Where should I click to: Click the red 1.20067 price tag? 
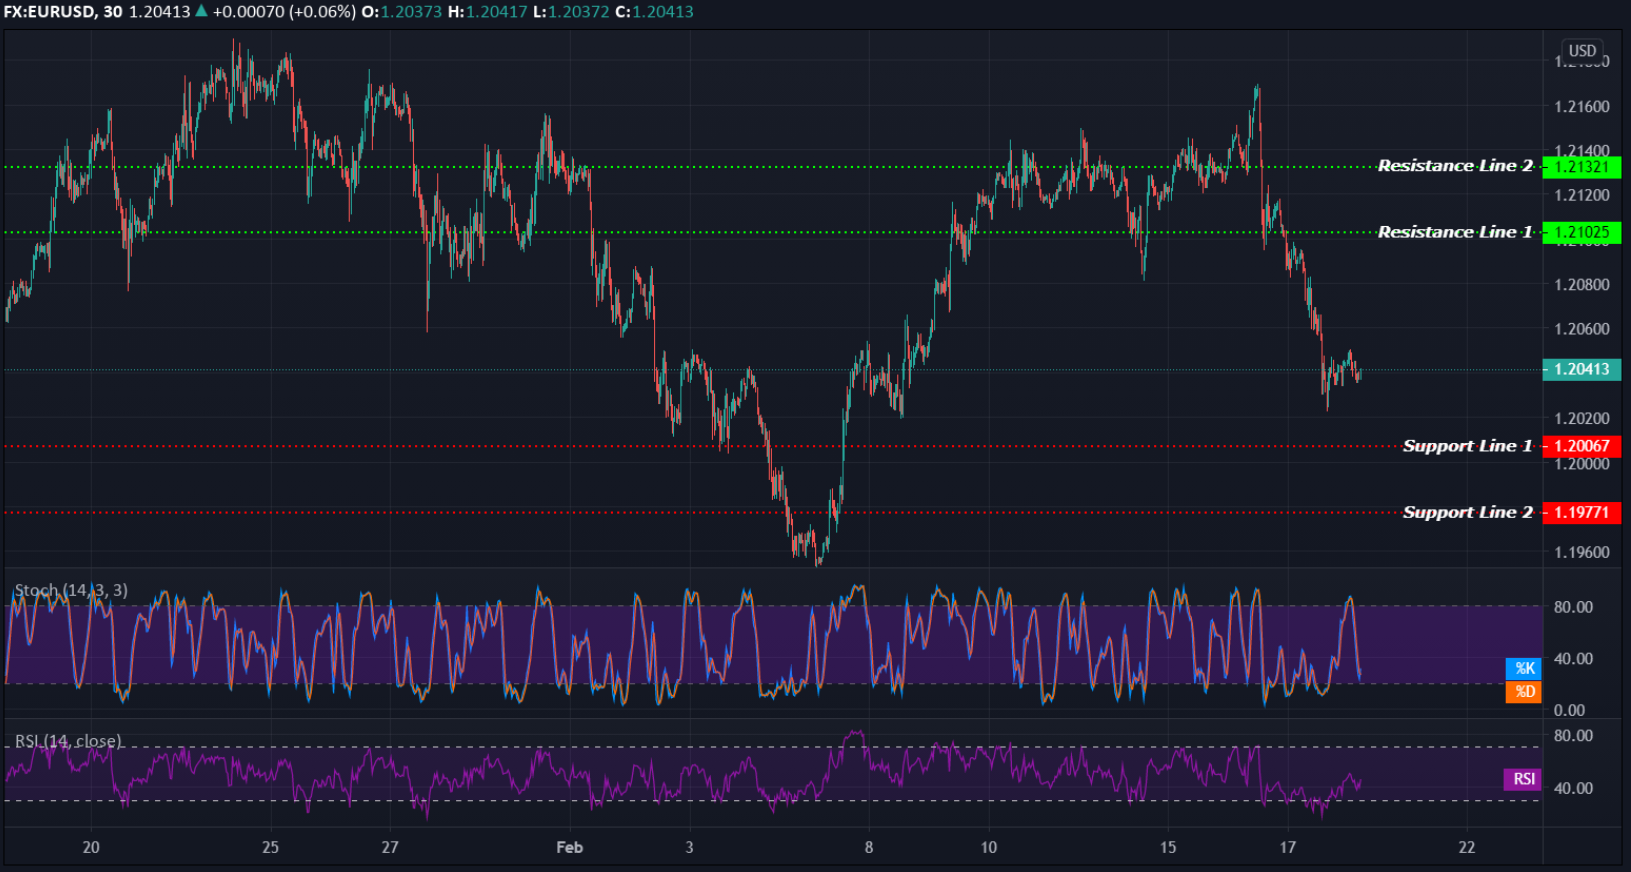(x=1582, y=446)
